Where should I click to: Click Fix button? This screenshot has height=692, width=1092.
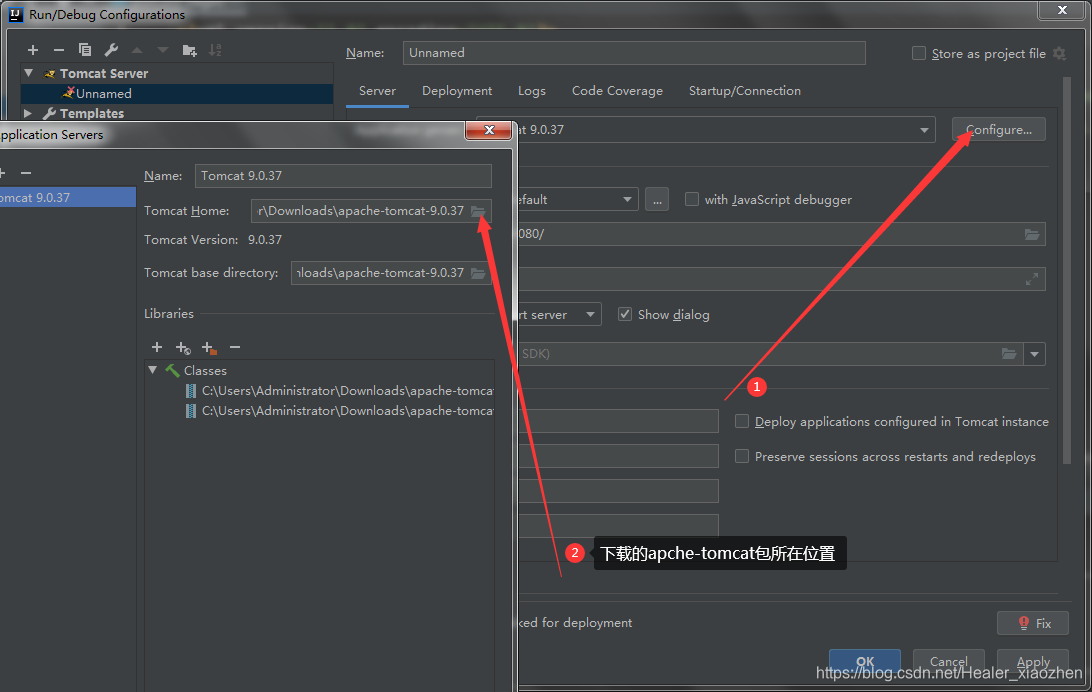click(1033, 623)
